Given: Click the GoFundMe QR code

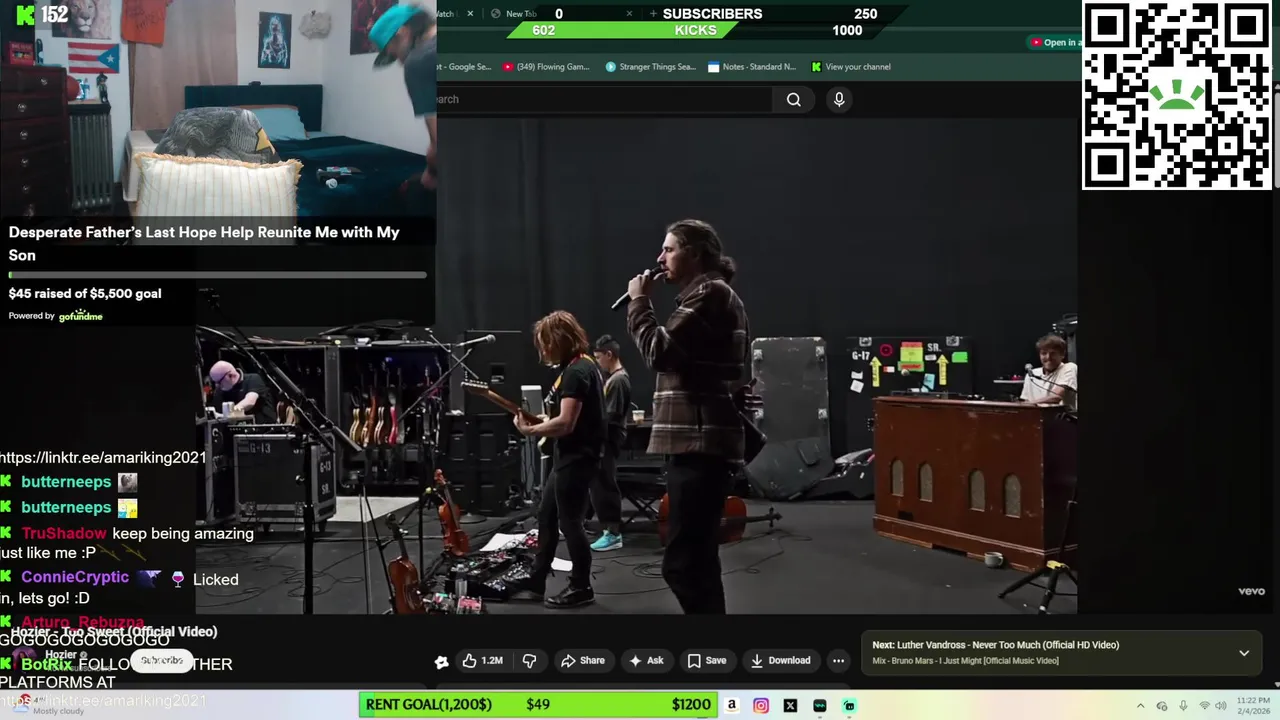Looking at the screenshot, I should click(1177, 95).
